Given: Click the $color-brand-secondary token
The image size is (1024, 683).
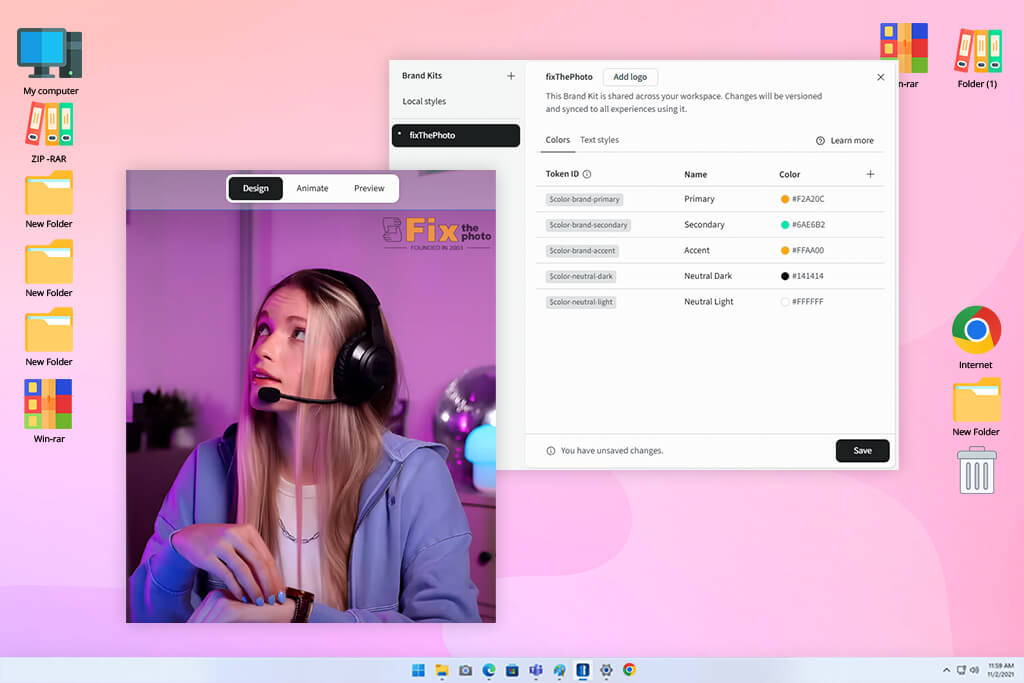Looking at the screenshot, I should [588, 225].
